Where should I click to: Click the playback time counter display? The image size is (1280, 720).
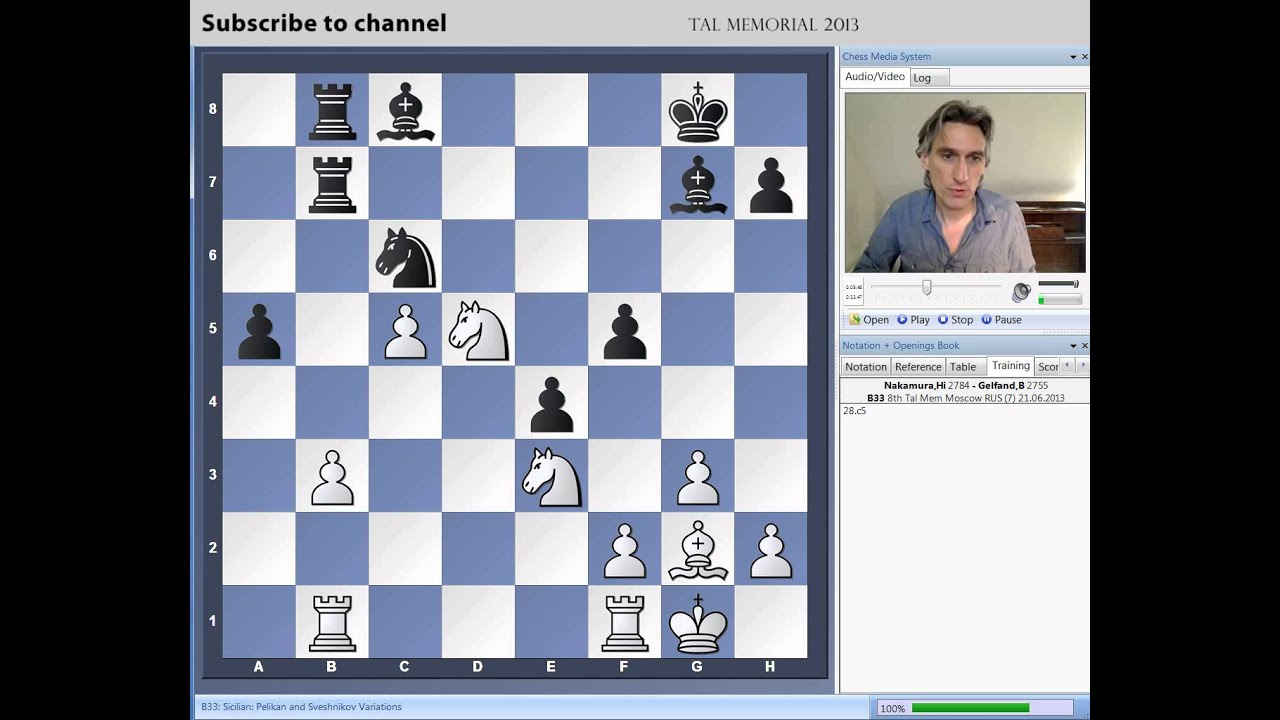coord(855,291)
